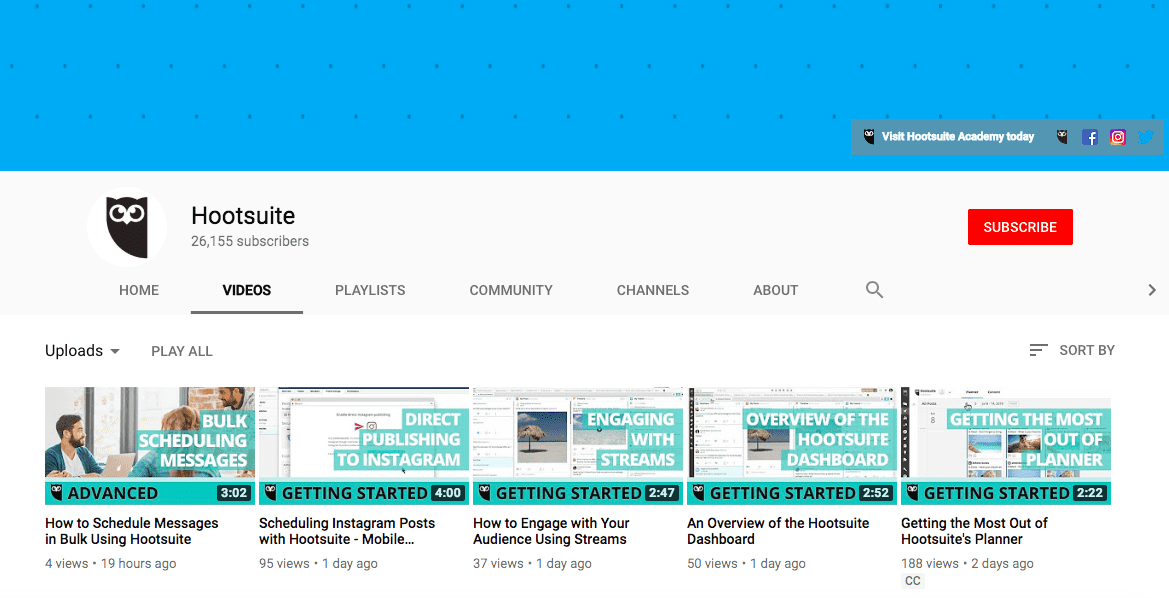This screenshot has width=1169, height=598.
Task: Click the channel search magnifier icon
Action: click(875, 289)
